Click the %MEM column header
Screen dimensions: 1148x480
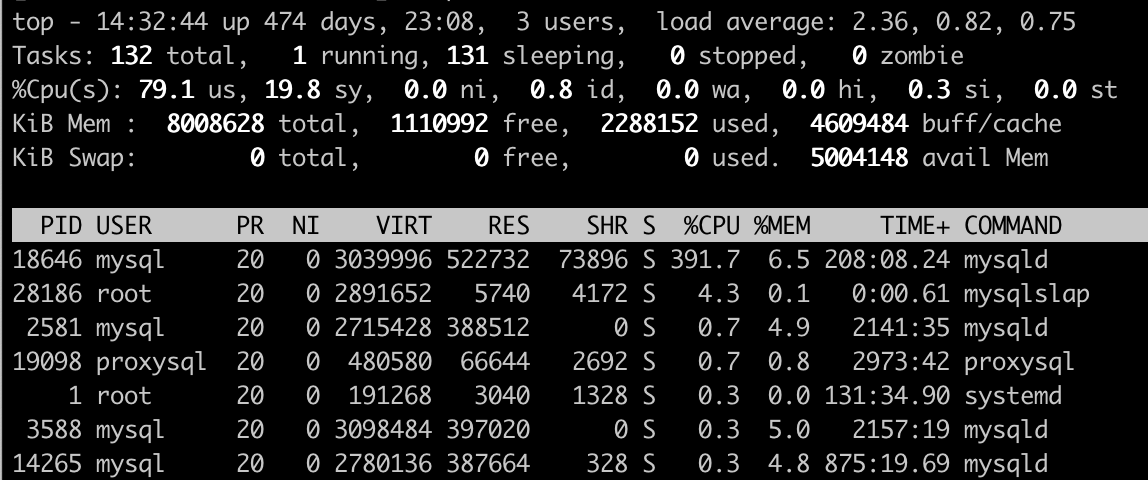tap(784, 226)
